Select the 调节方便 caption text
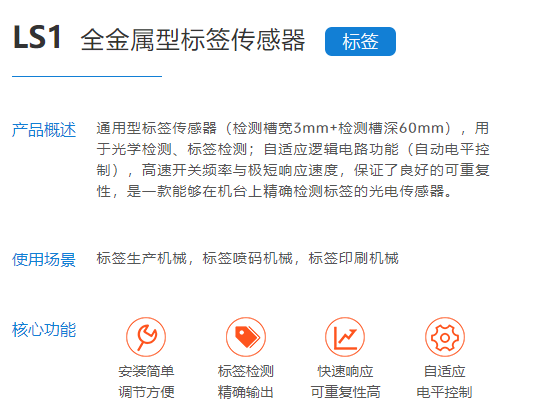The height and width of the screenshot is (409, 533). (x=146, y=392)
